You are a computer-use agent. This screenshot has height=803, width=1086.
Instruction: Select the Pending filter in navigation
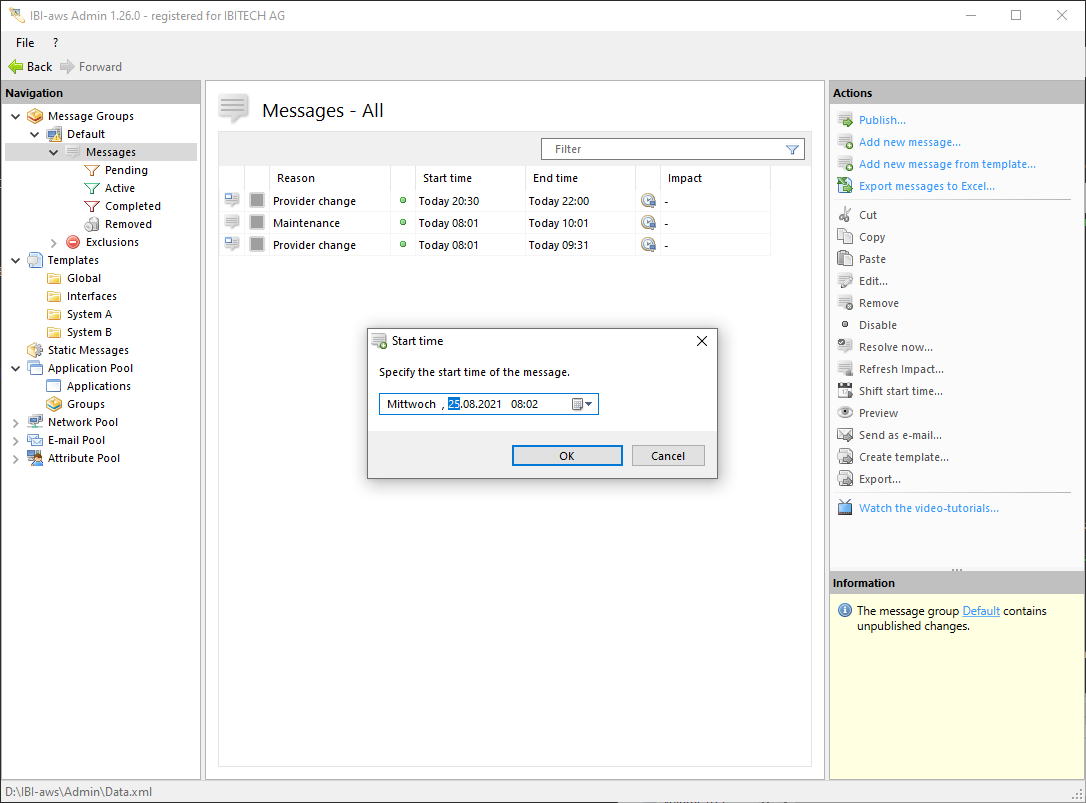point(126,170)
